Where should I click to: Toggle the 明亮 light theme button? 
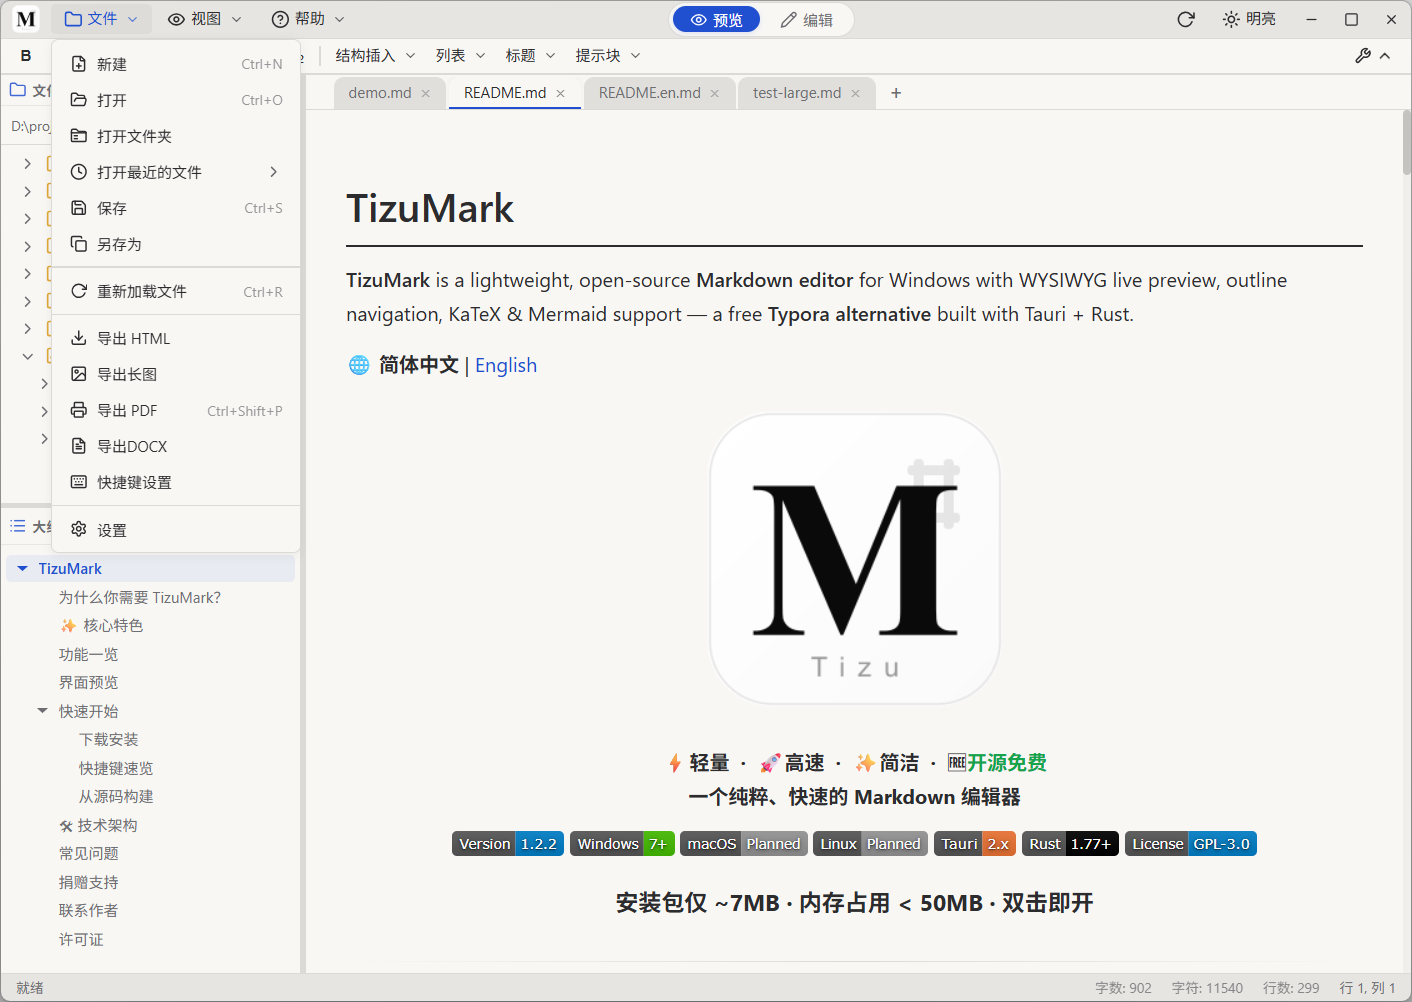(1249, 19)
